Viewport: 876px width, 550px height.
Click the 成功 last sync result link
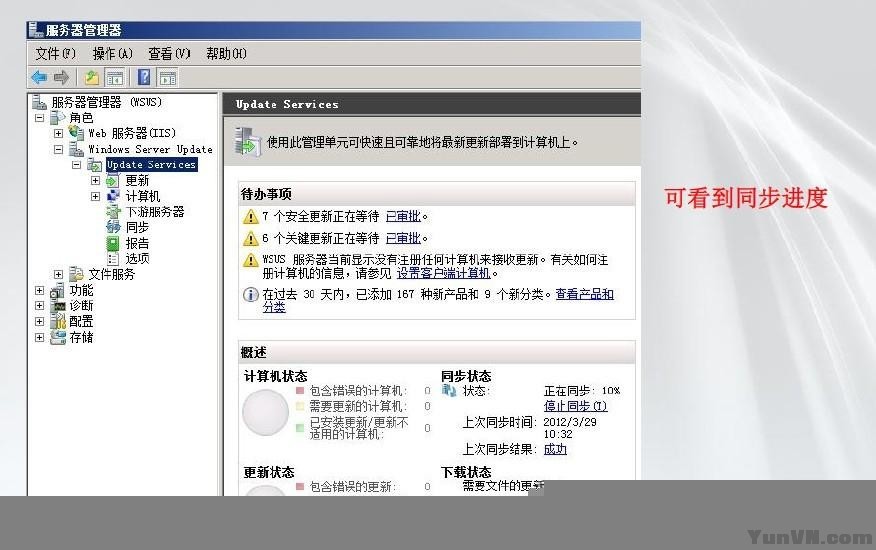point(555,449)
